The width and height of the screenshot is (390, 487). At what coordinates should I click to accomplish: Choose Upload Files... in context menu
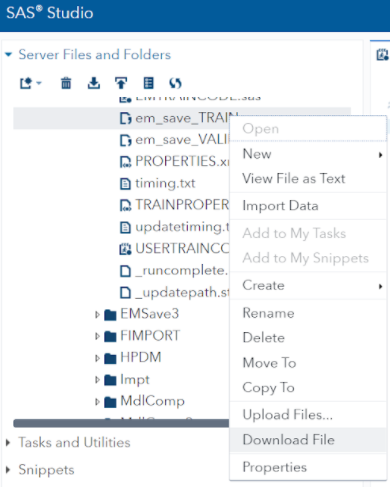[308, 415]
